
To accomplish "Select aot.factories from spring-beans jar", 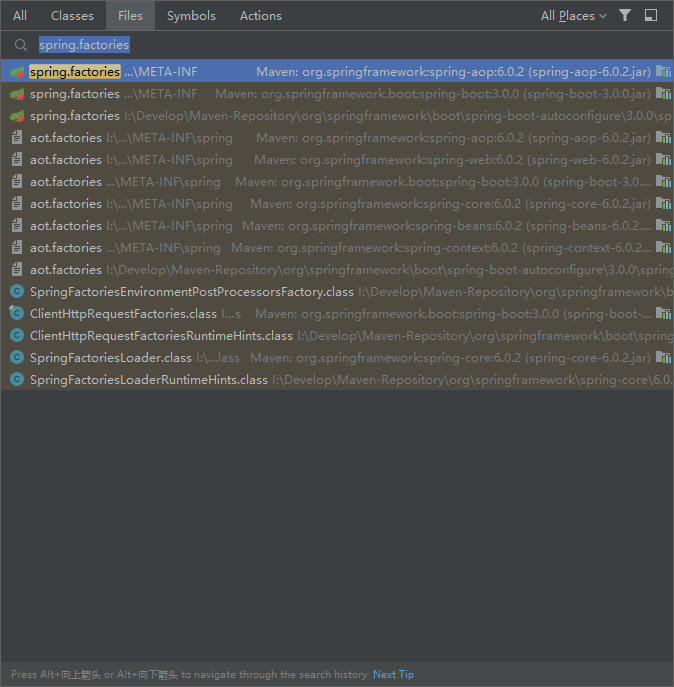I will click(337, 226).
